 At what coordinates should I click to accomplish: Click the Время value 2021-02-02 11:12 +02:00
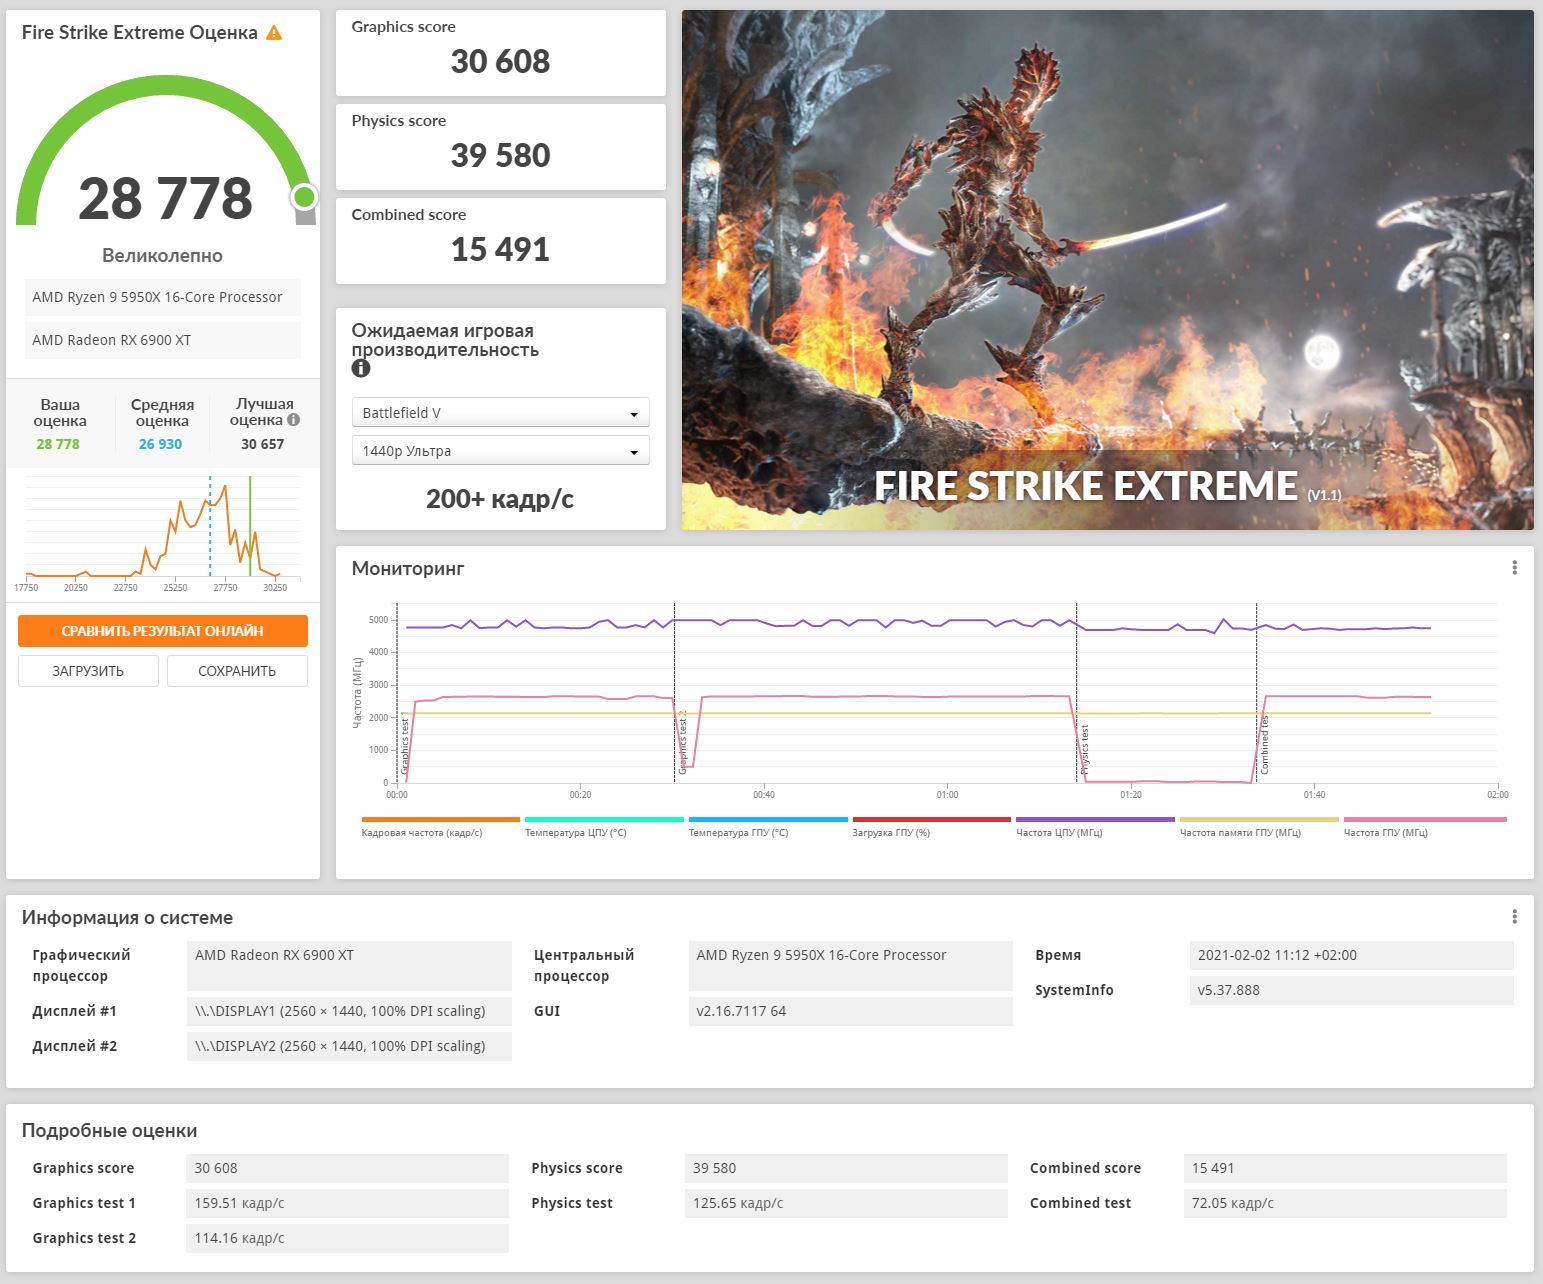1352,955
